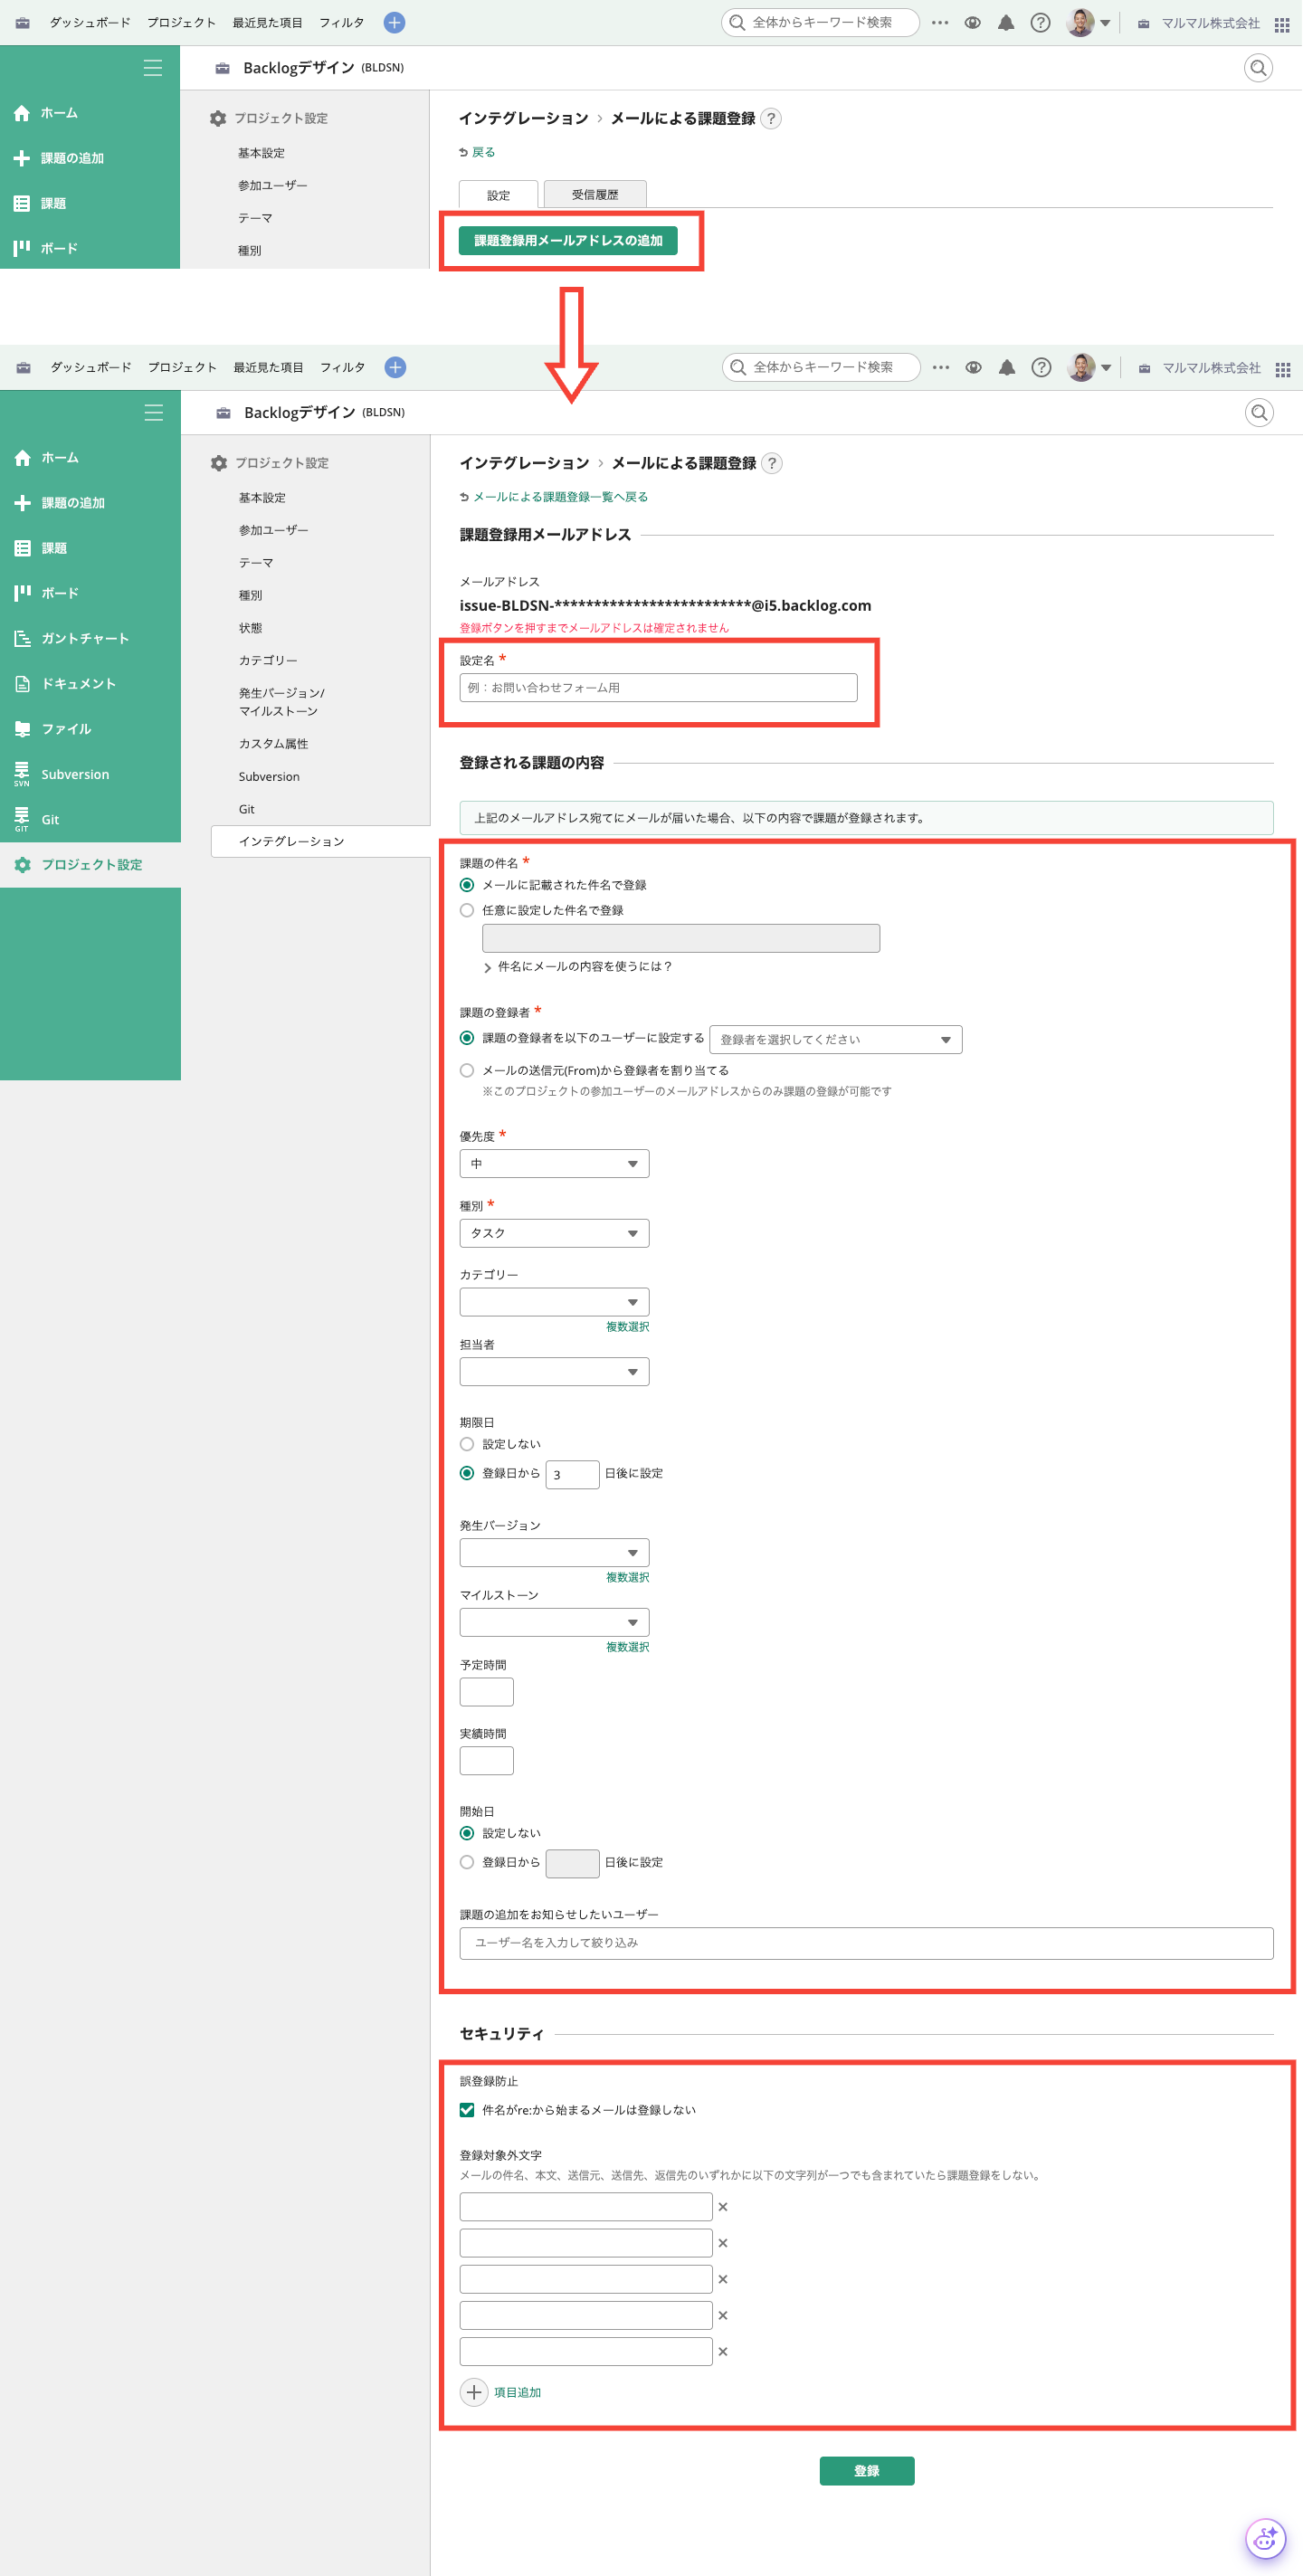Expand 件名にメールの内容を使うには？
Viewport: 1303px width, 2576px height.
[577, 967]
